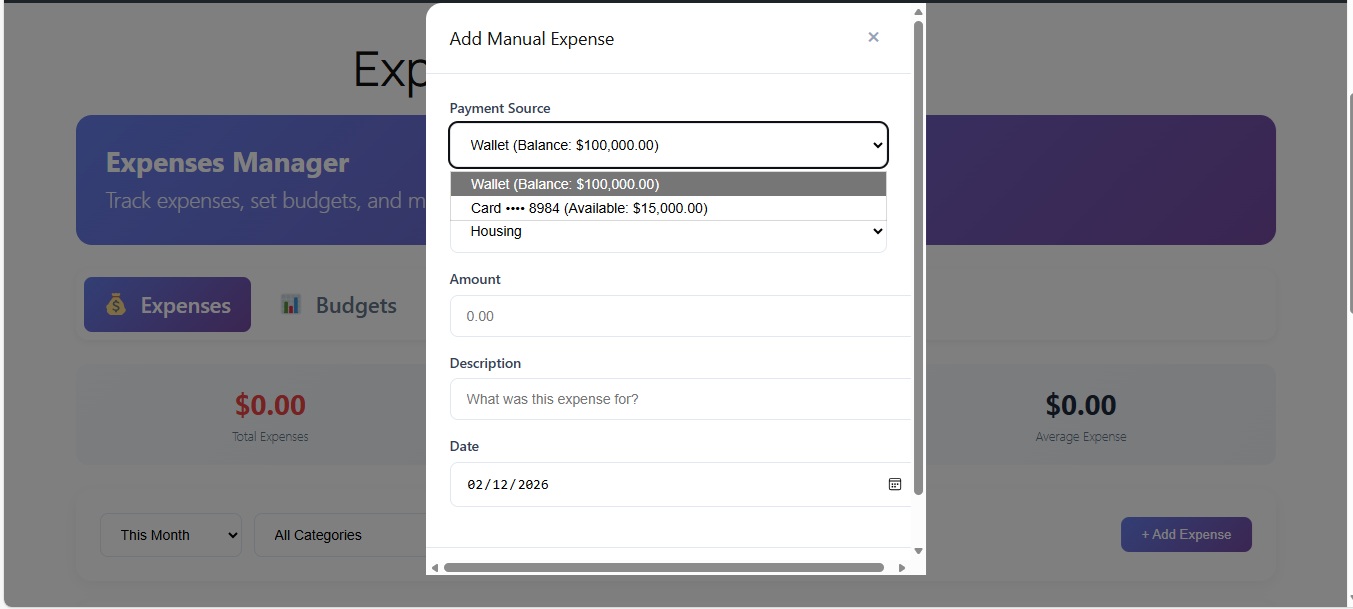
Task: Switch to the Budgets tab
Action: pos(340,305)
